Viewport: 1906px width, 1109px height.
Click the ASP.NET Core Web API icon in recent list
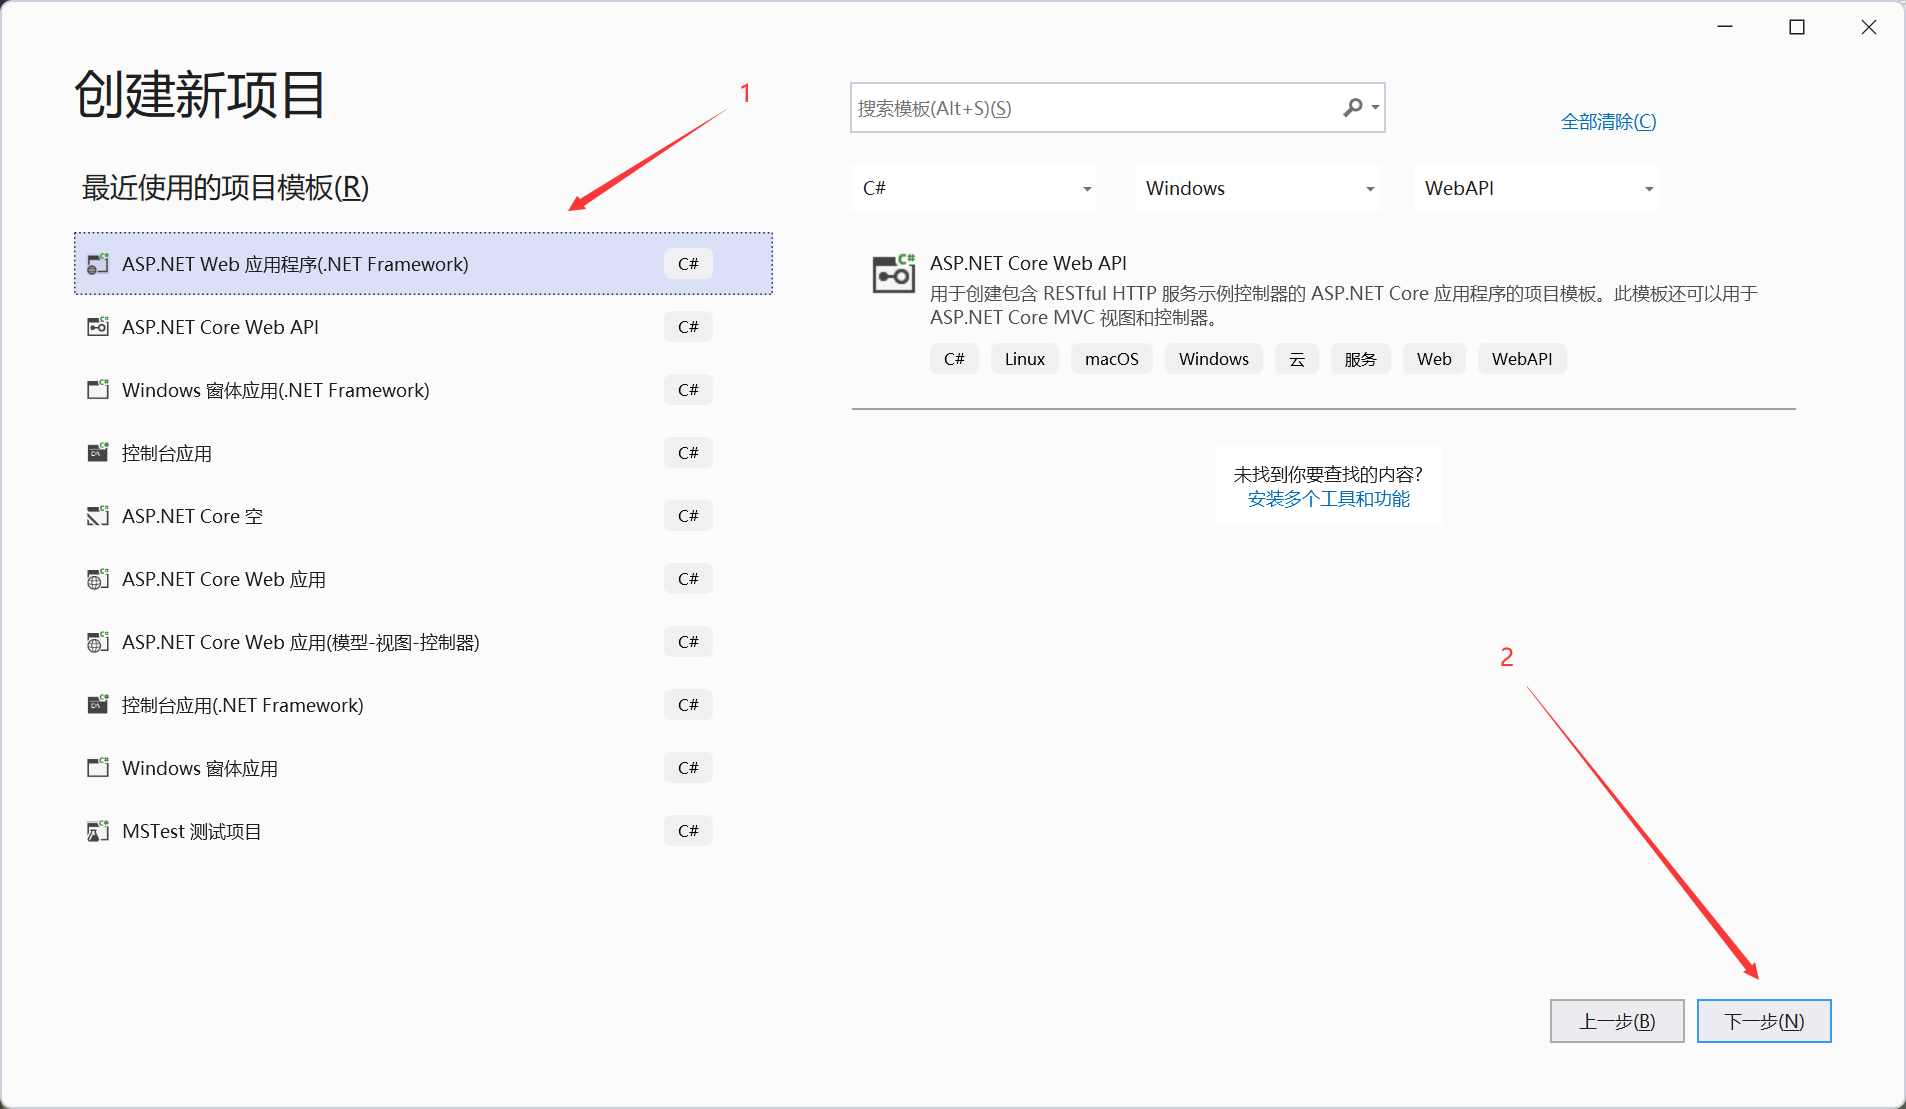[97, 327]
